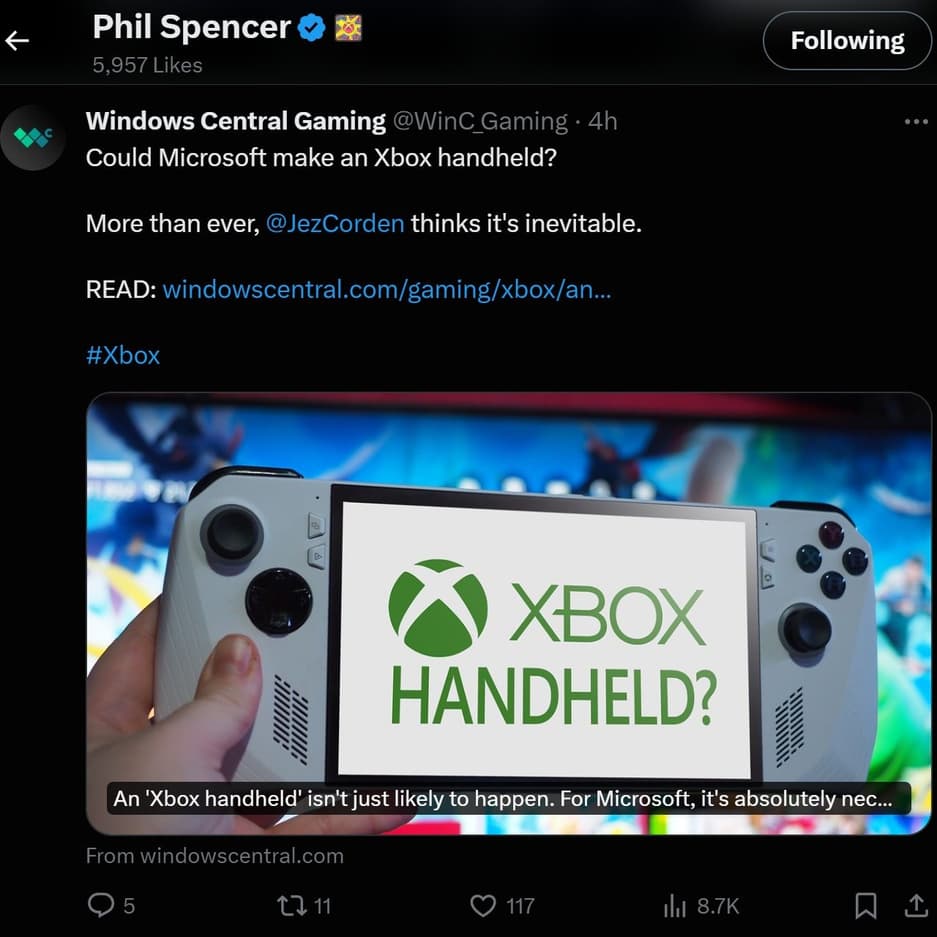Viewport: 937px width, 937px height.
Task: Open the @JezCorden mention link
Action: point(335,223)
